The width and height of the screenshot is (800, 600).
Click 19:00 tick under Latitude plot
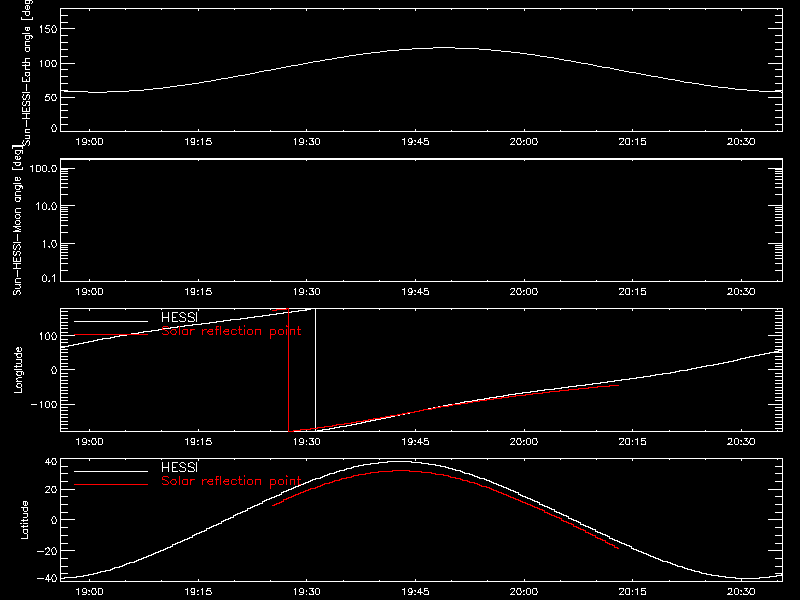(89, 592)
